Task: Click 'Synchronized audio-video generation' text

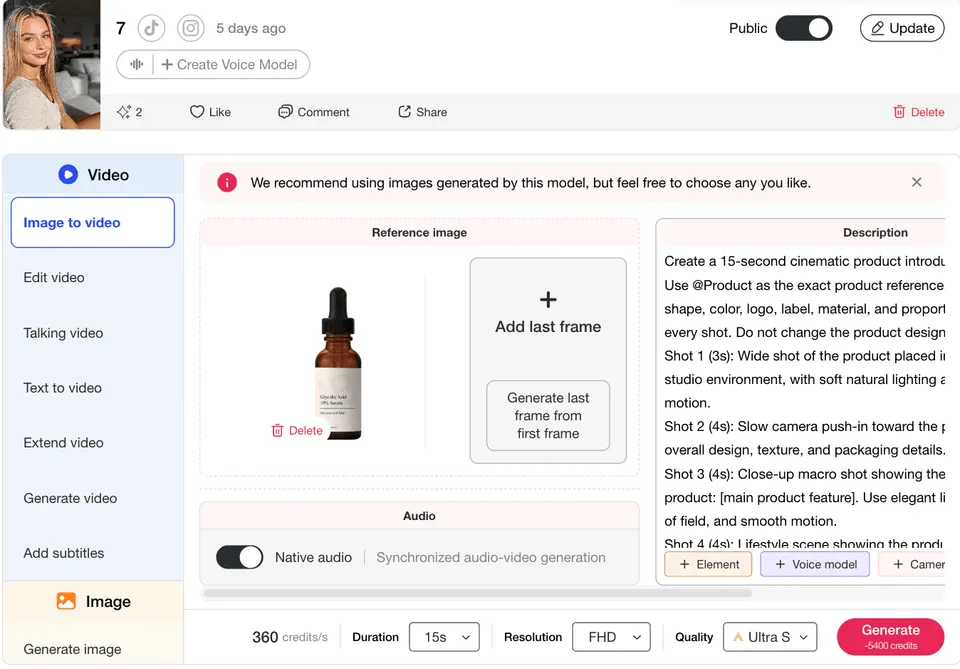Action: tap(491, 557)
